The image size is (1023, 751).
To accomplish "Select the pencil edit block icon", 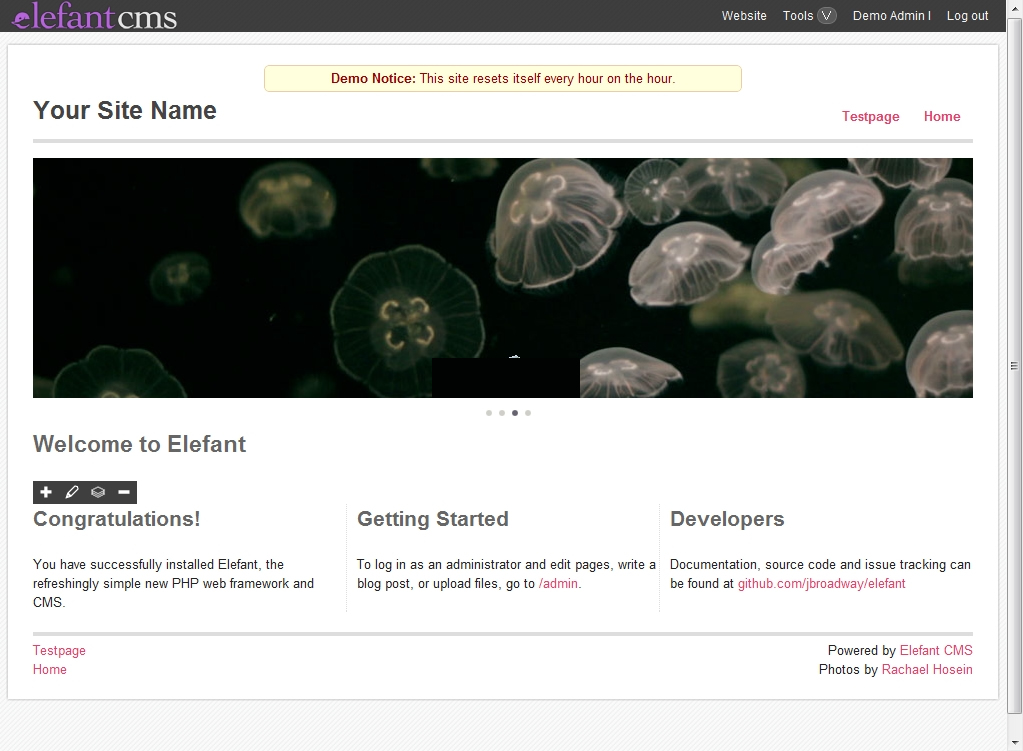I will 71,492.
